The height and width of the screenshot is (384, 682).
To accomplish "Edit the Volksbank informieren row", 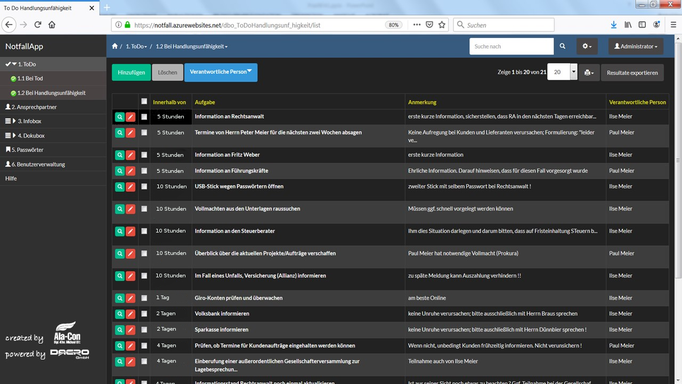I will coord(130,314).
